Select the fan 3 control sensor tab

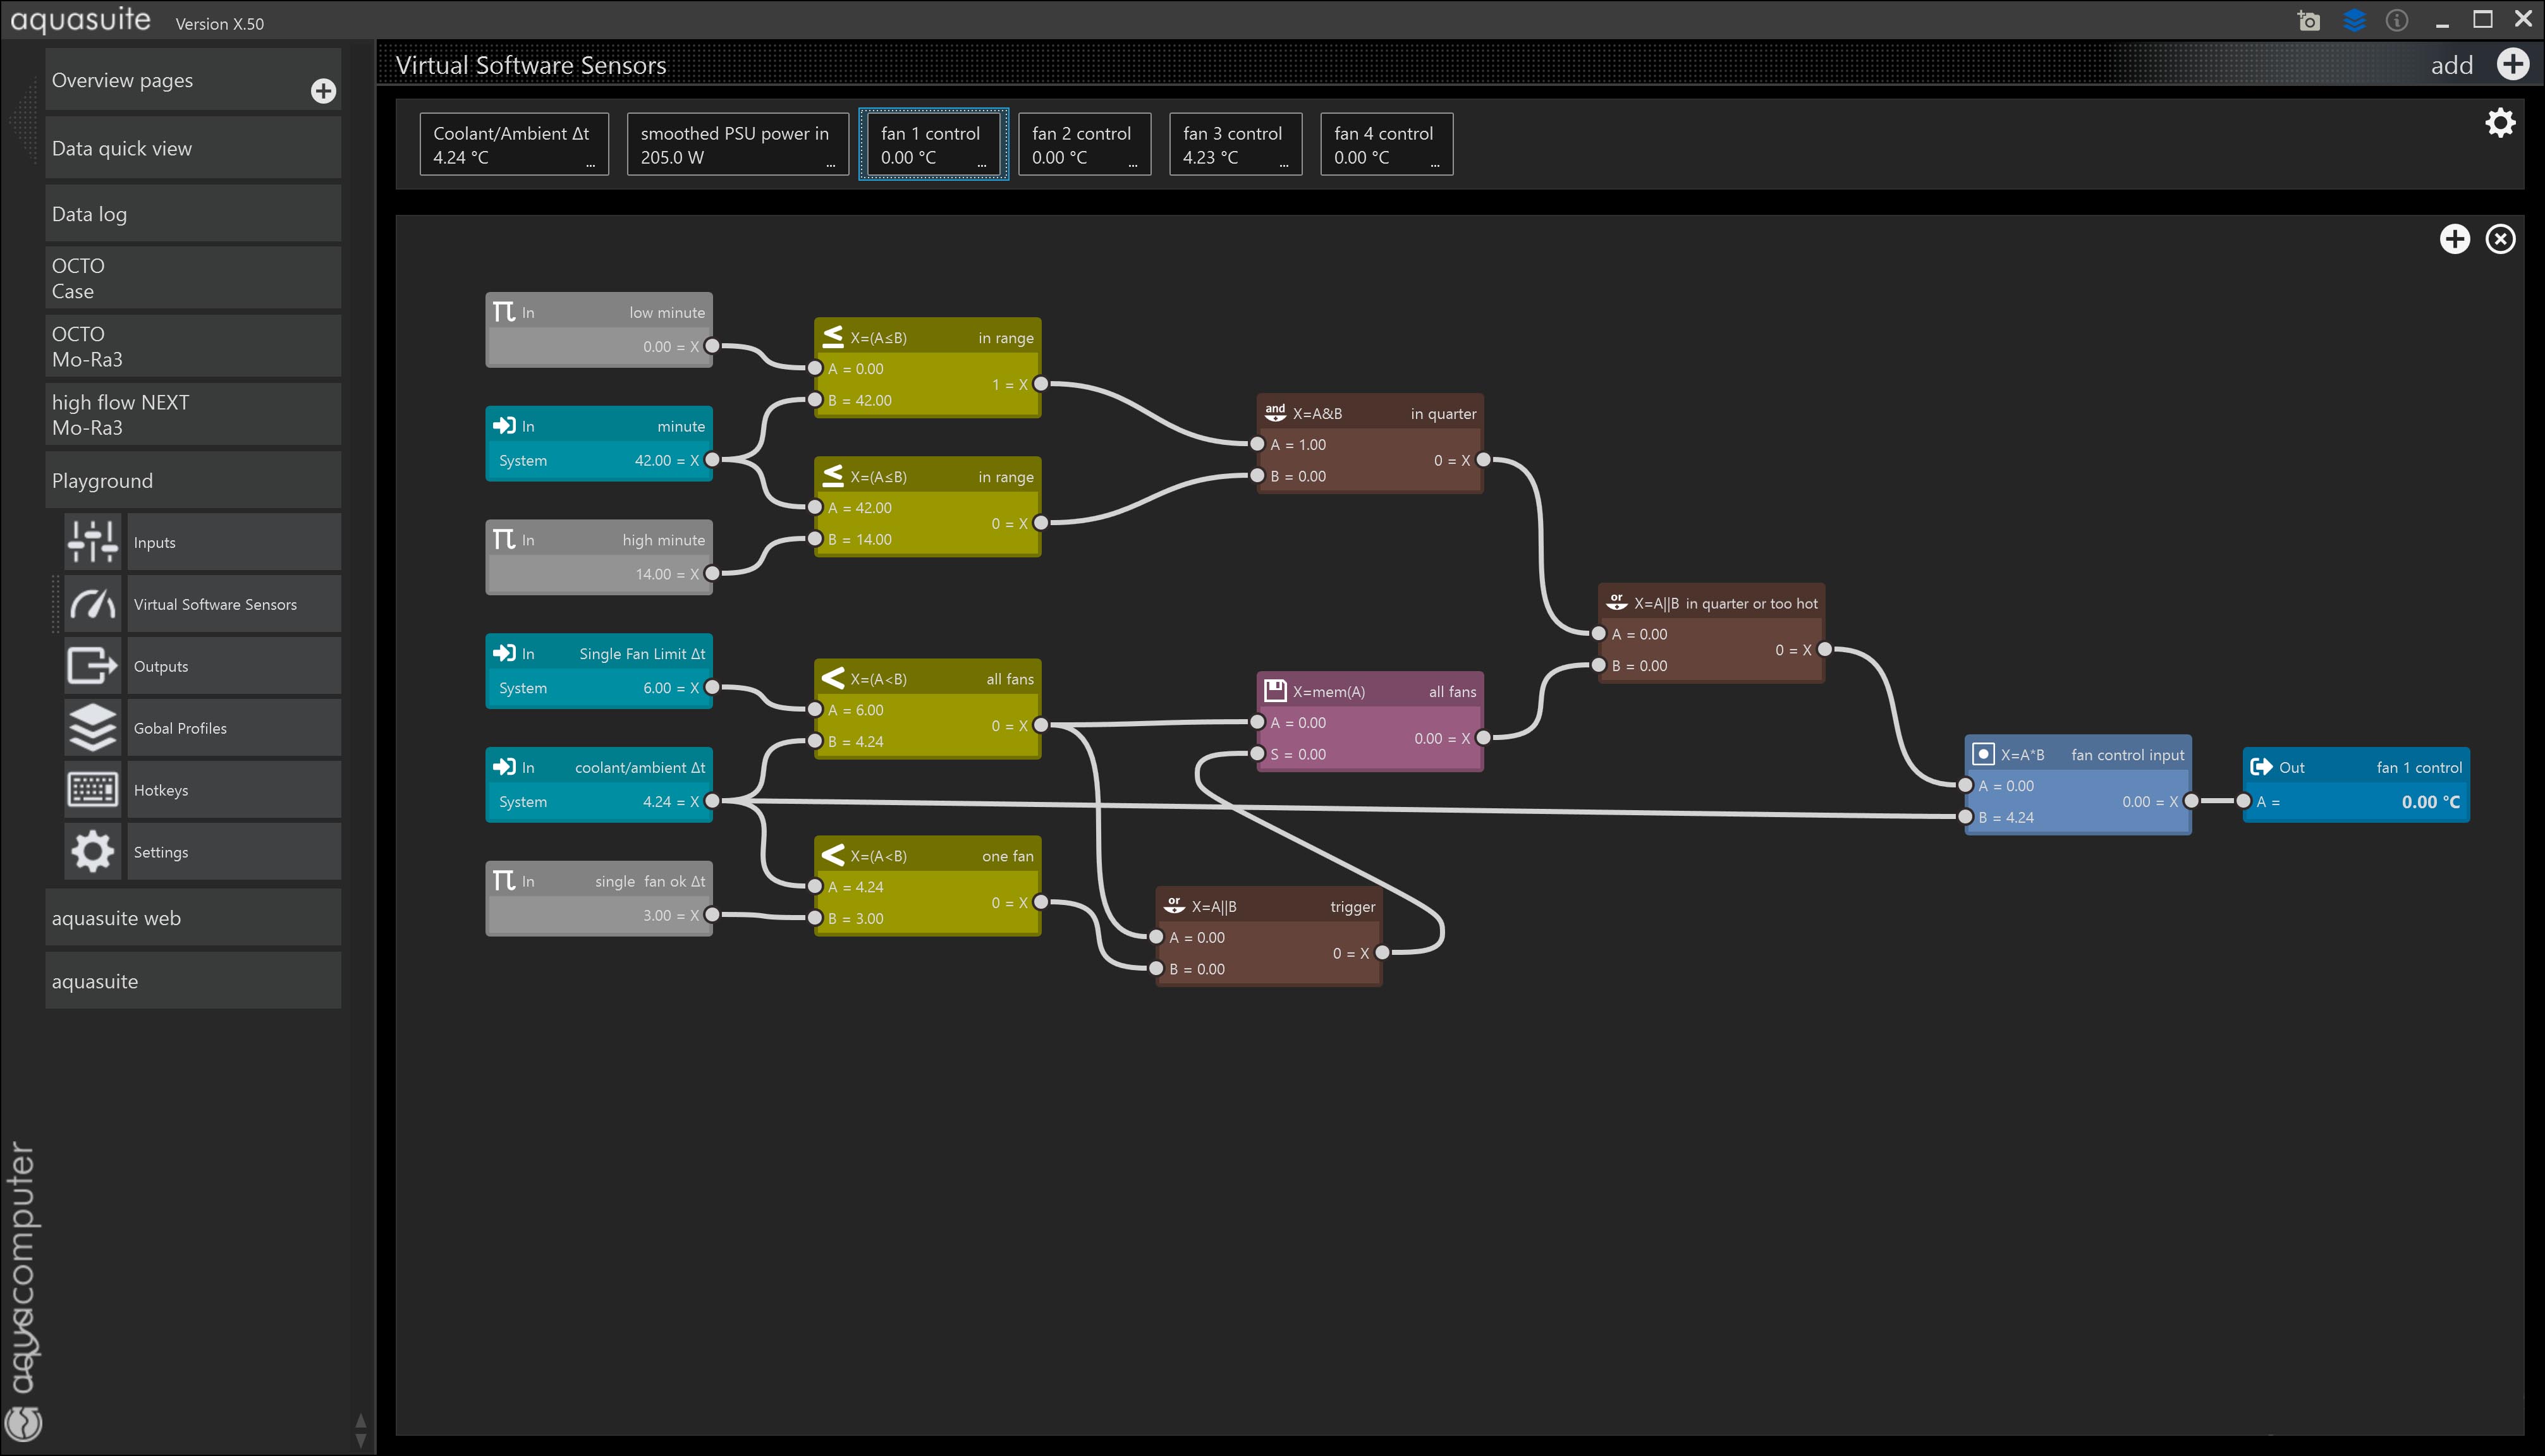click(x=1235, y=144)
